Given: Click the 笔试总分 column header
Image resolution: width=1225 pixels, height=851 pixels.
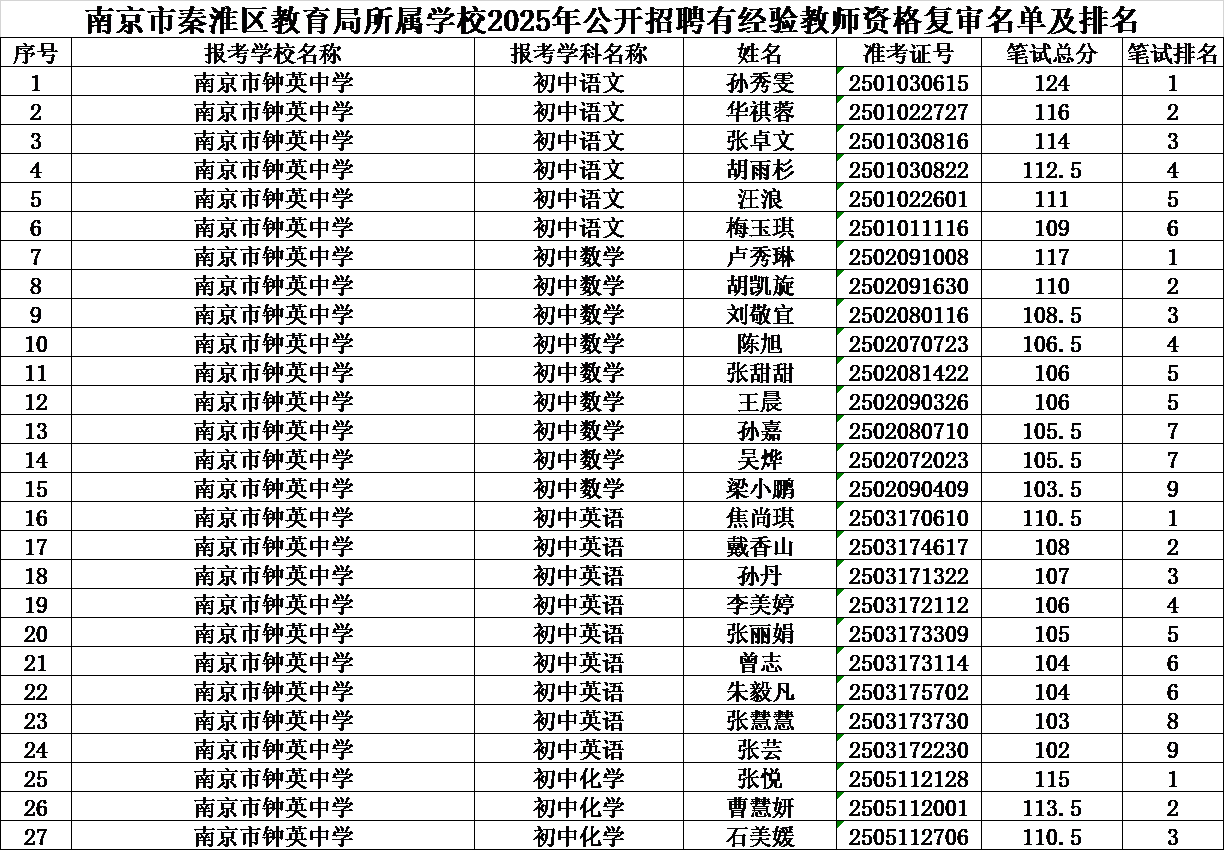Looking at the screenshot, I should click(1052, 53).
